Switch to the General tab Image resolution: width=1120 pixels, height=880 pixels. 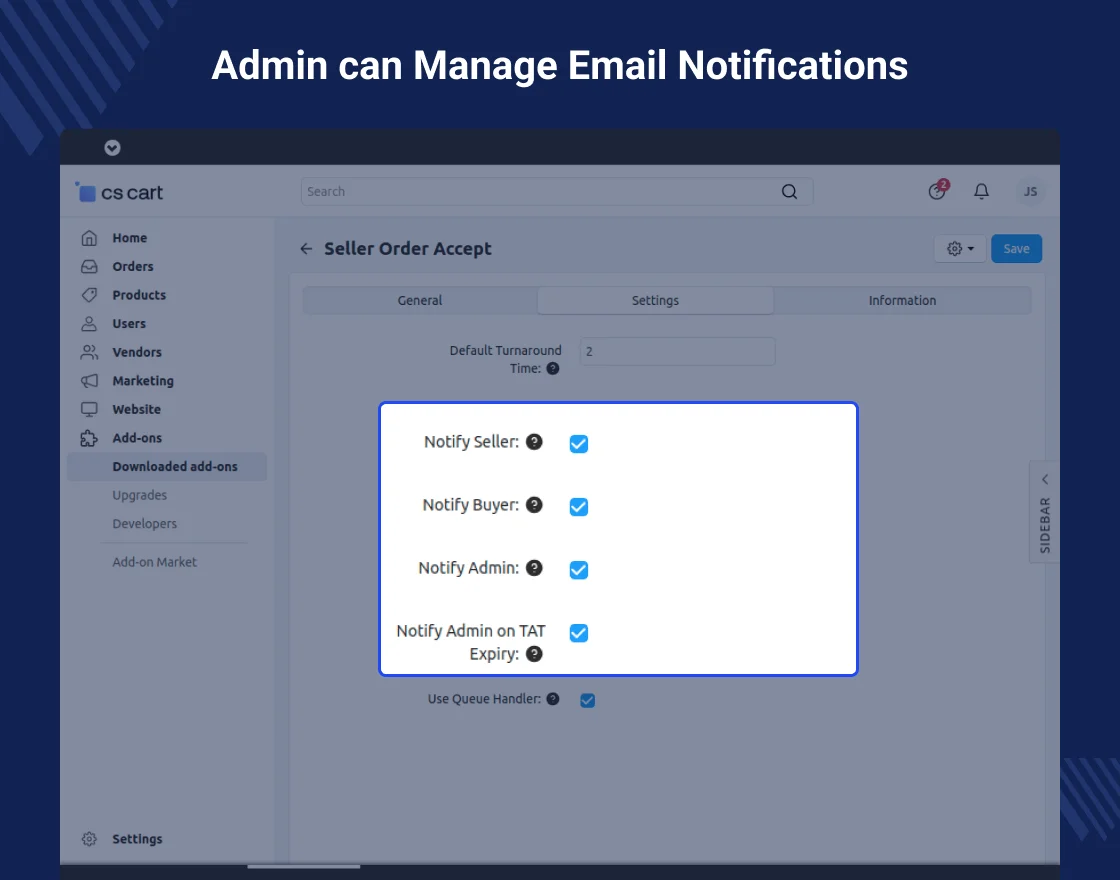click(420, 301)
